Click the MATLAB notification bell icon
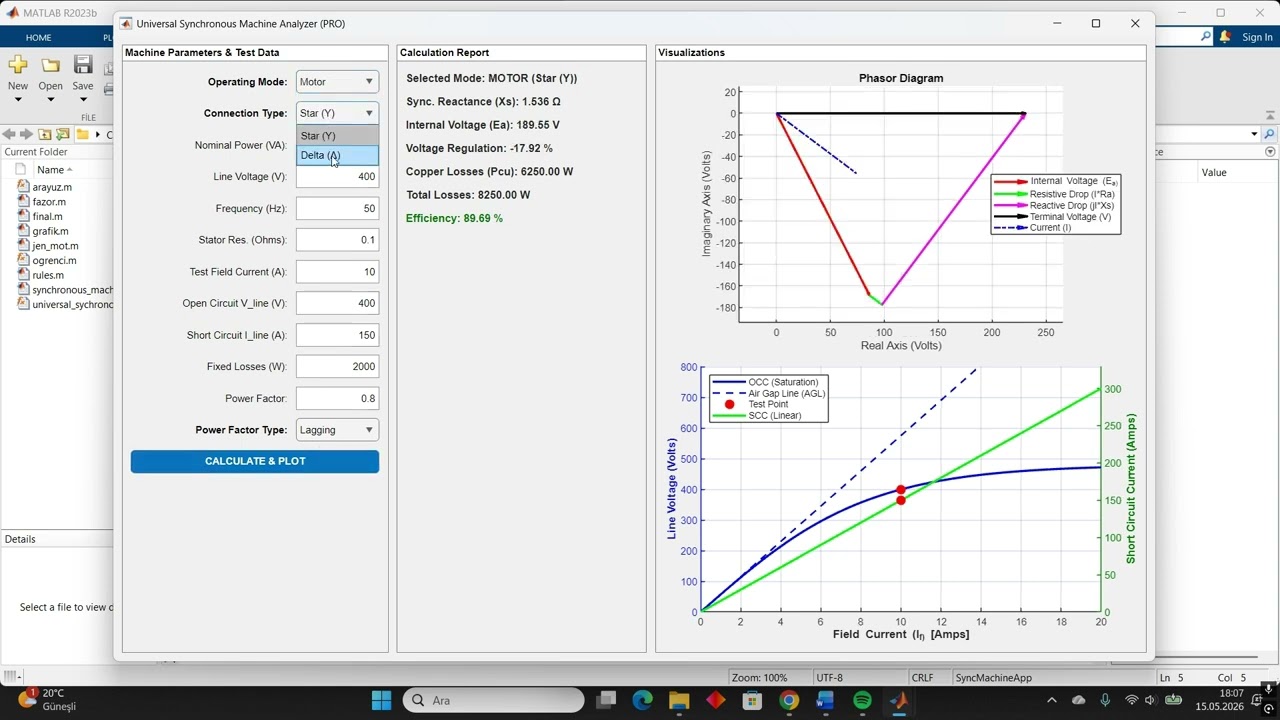The width and height of the screenshot is (1280, 720). point(1225,37)
